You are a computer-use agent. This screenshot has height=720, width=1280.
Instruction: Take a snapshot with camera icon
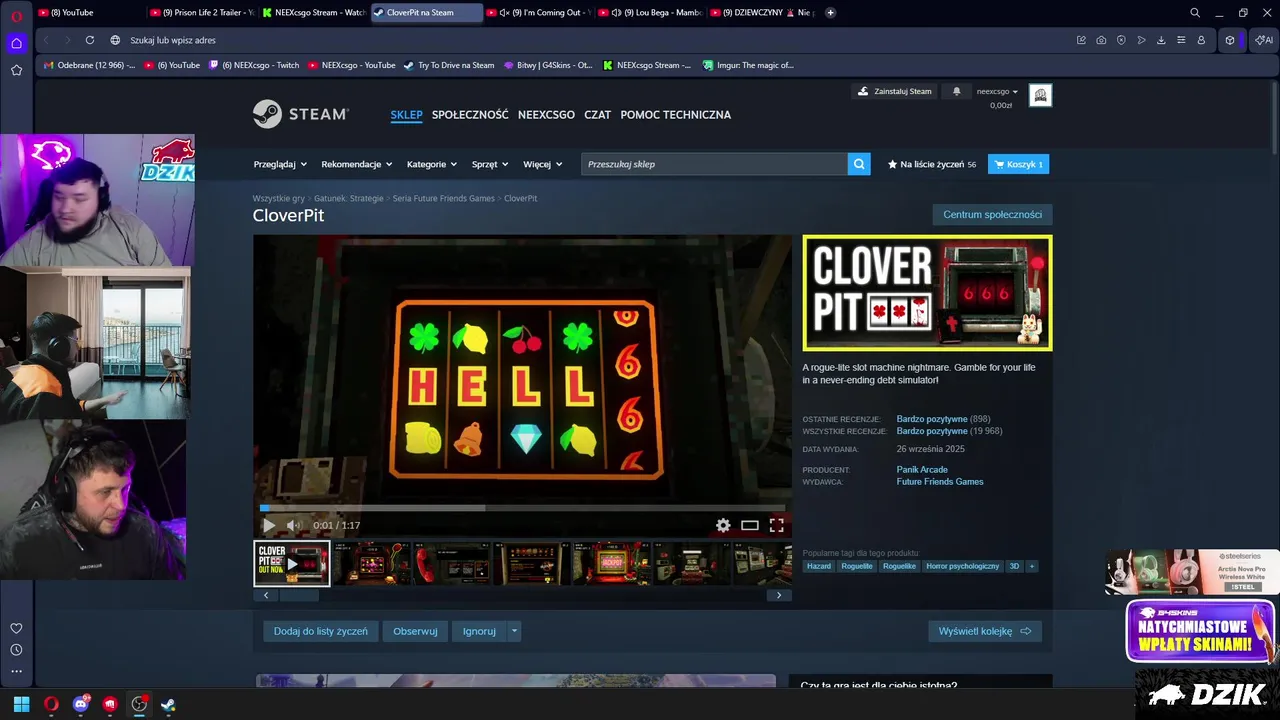pos(1101,40)
